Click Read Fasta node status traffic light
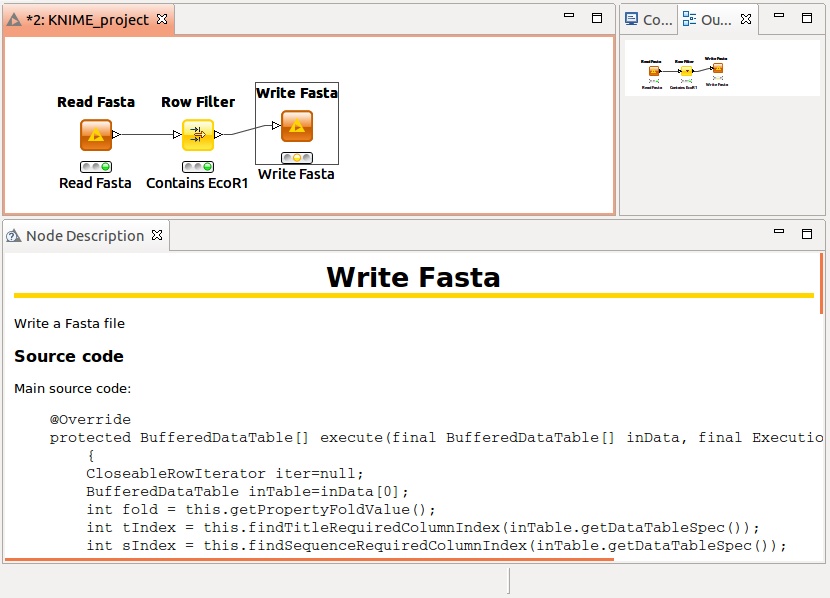 coord(96,167)
